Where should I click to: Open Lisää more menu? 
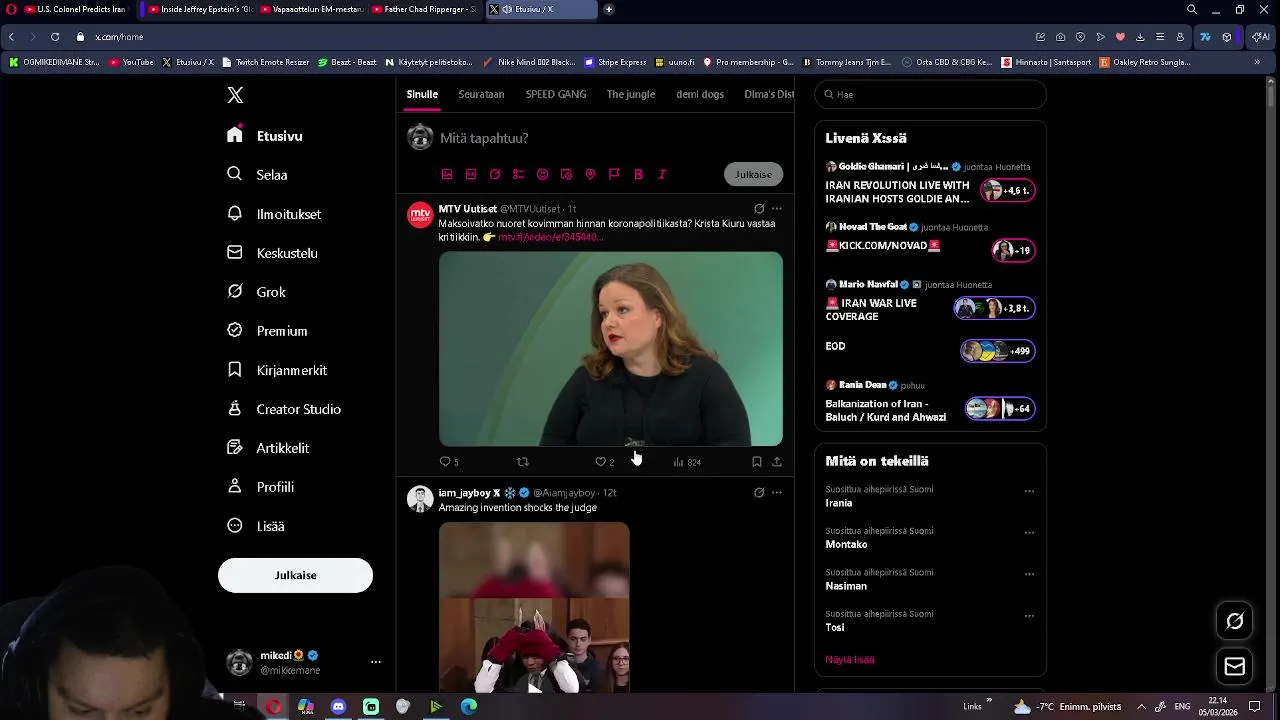tap(256, 526)
